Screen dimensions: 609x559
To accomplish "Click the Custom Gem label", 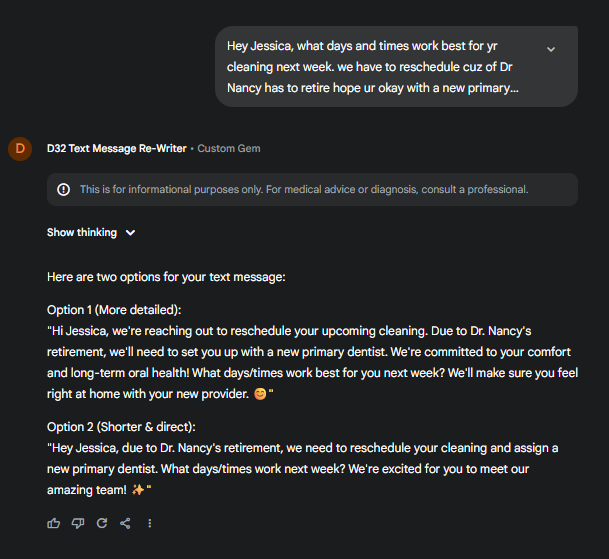I will [x=229, y=149].
